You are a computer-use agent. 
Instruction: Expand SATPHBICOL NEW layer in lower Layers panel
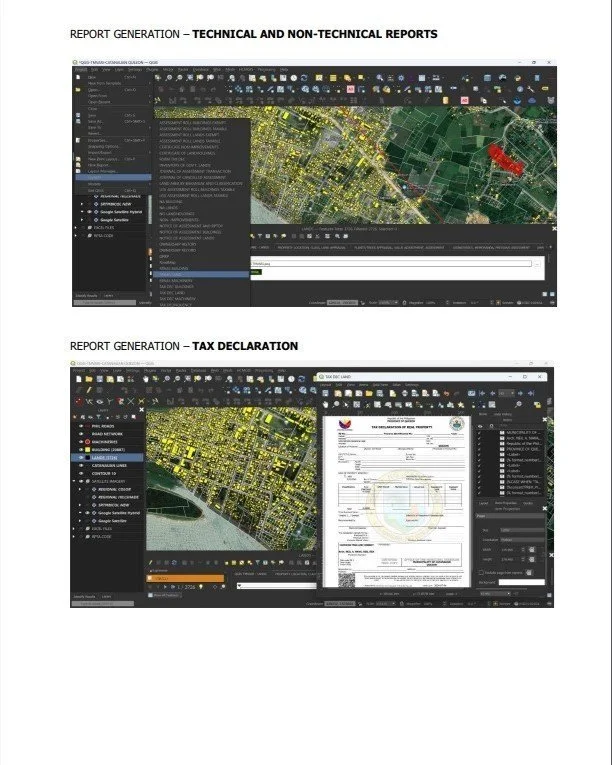pos(81,505)
